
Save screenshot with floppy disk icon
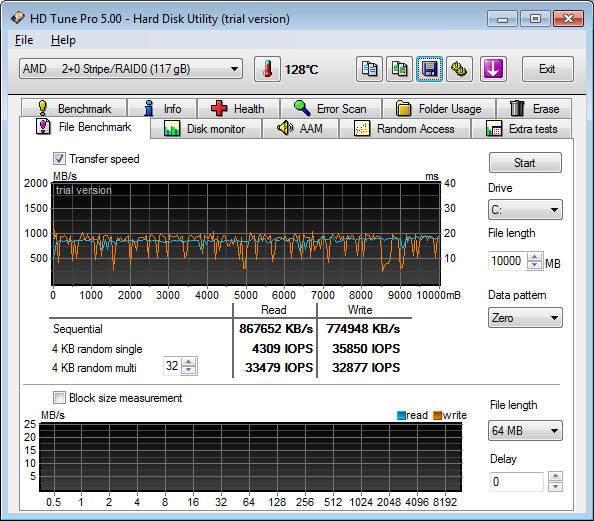click(430, 69)
